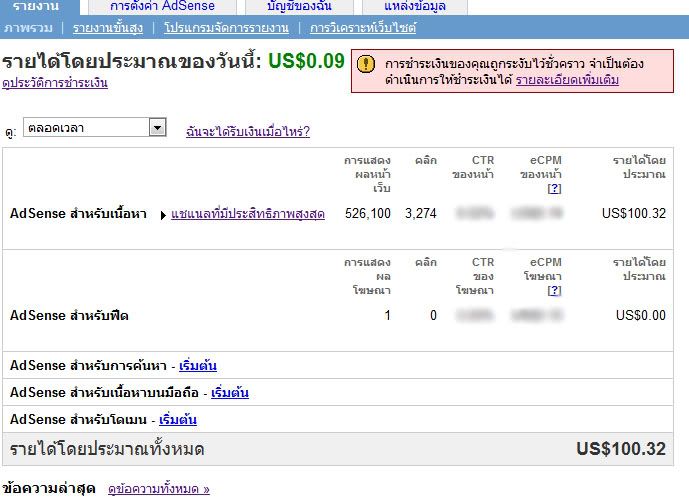Image resolution: width=689 pixels, height=499 pixels.
Task: Open the [?] help under eCPM โฆษณา
Action: click(554, 290)
